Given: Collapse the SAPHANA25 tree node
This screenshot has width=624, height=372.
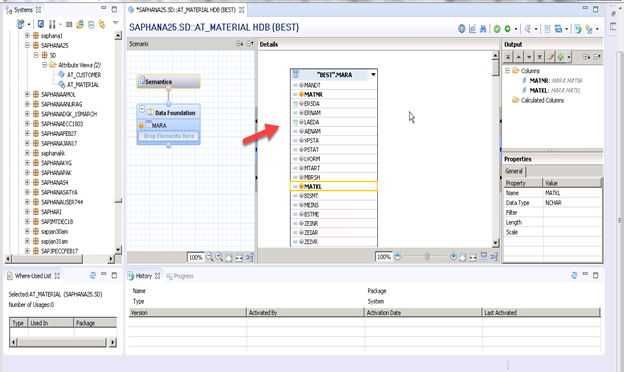Looking at the screenshot, I should point(27,45).
